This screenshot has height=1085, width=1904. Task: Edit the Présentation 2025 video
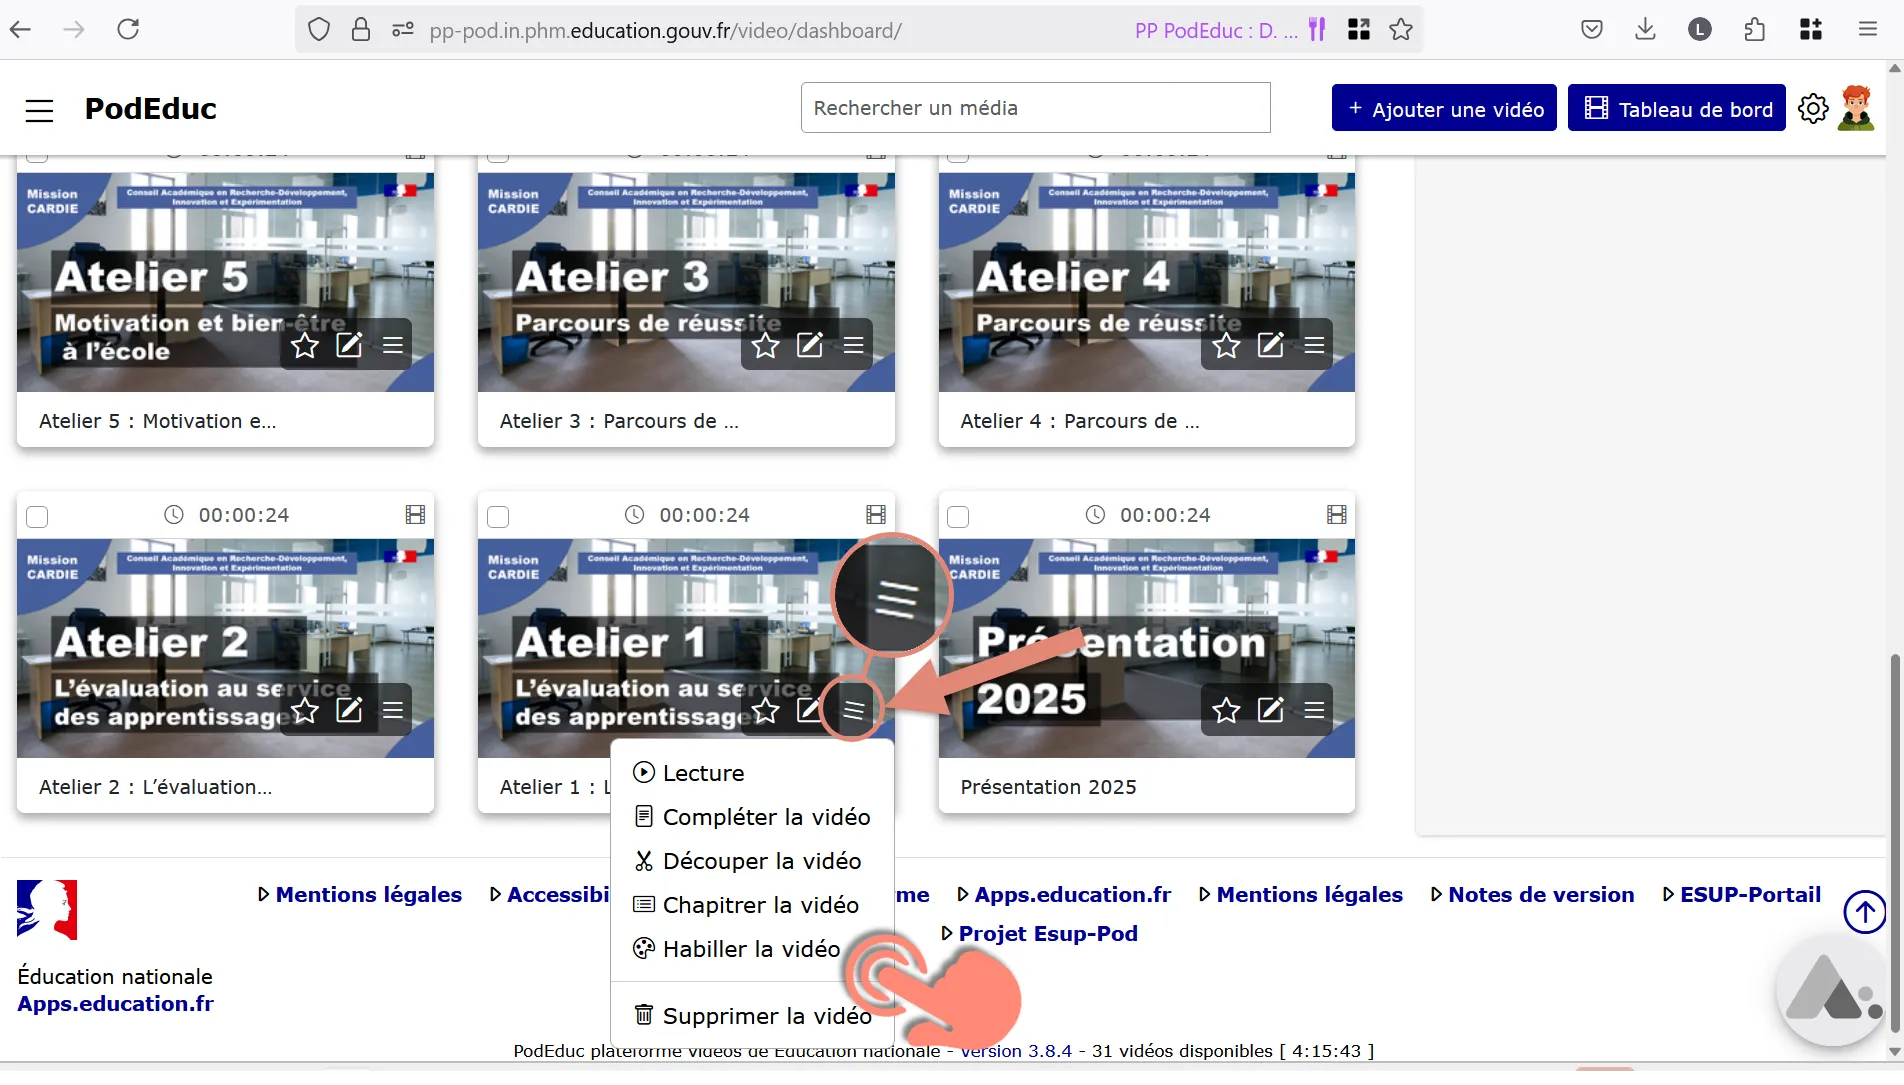point(1270,711)
